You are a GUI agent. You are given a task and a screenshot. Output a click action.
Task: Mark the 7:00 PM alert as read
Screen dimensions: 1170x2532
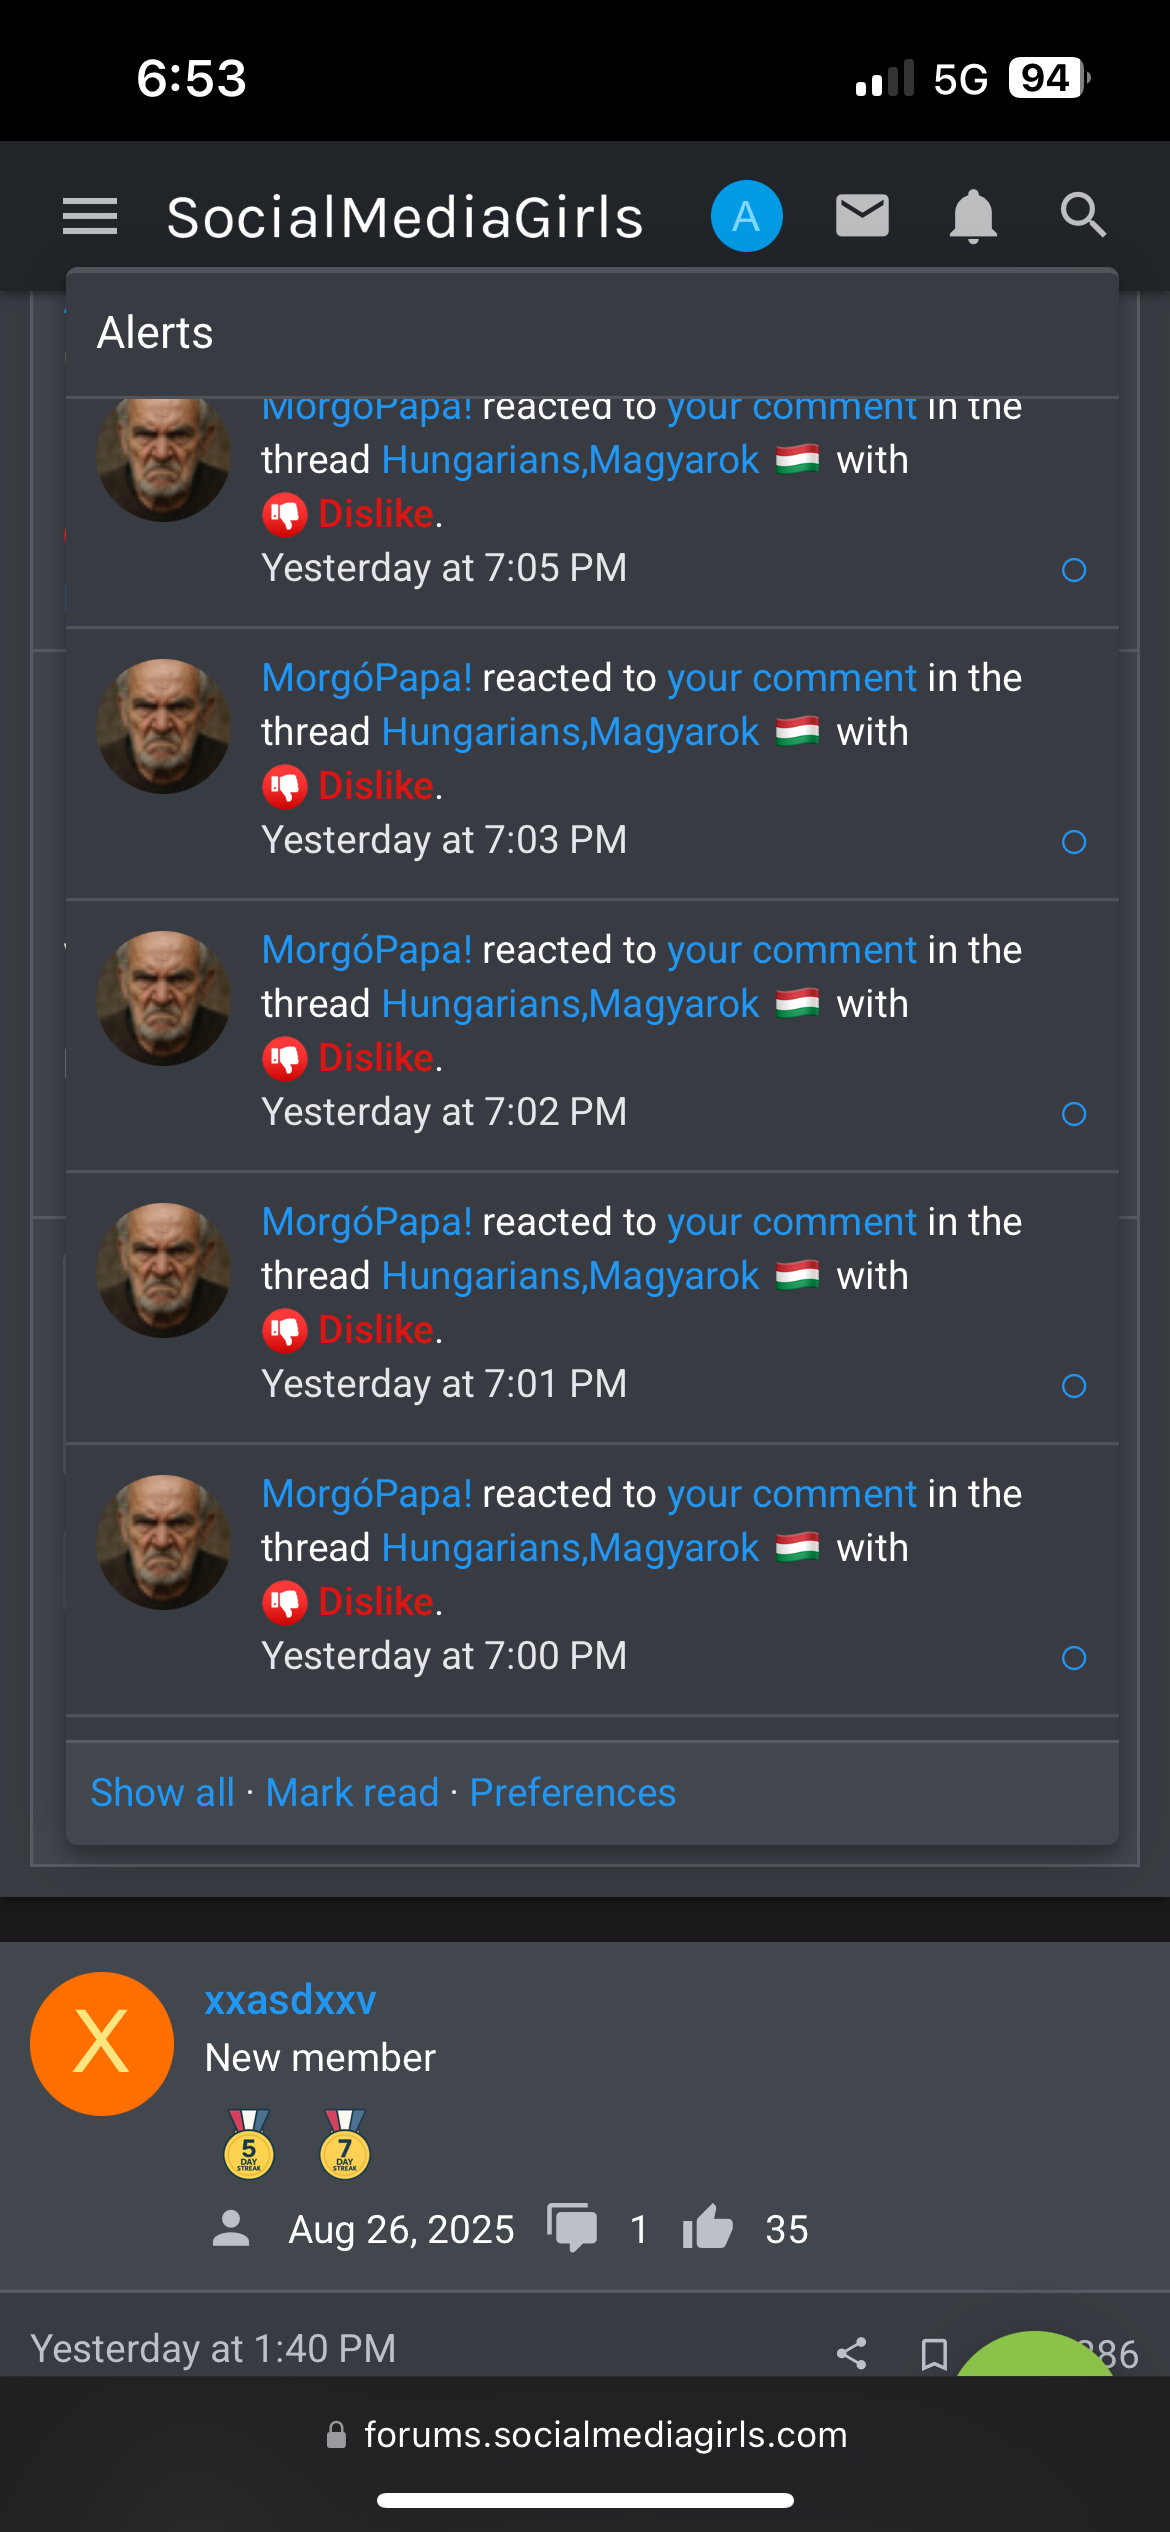coord(1074,1658)
